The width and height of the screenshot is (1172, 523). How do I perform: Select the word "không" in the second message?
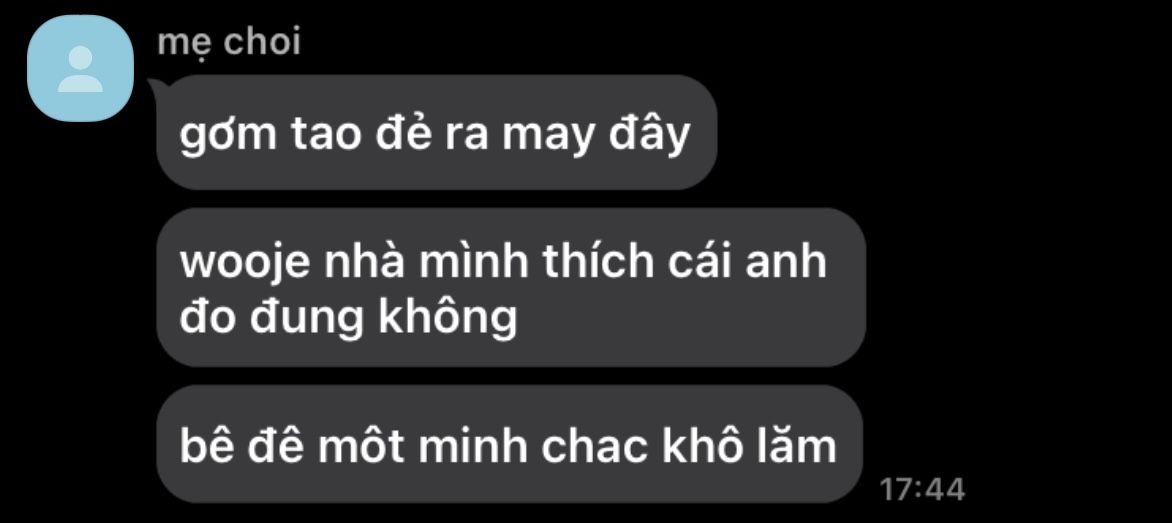[448, 318]
